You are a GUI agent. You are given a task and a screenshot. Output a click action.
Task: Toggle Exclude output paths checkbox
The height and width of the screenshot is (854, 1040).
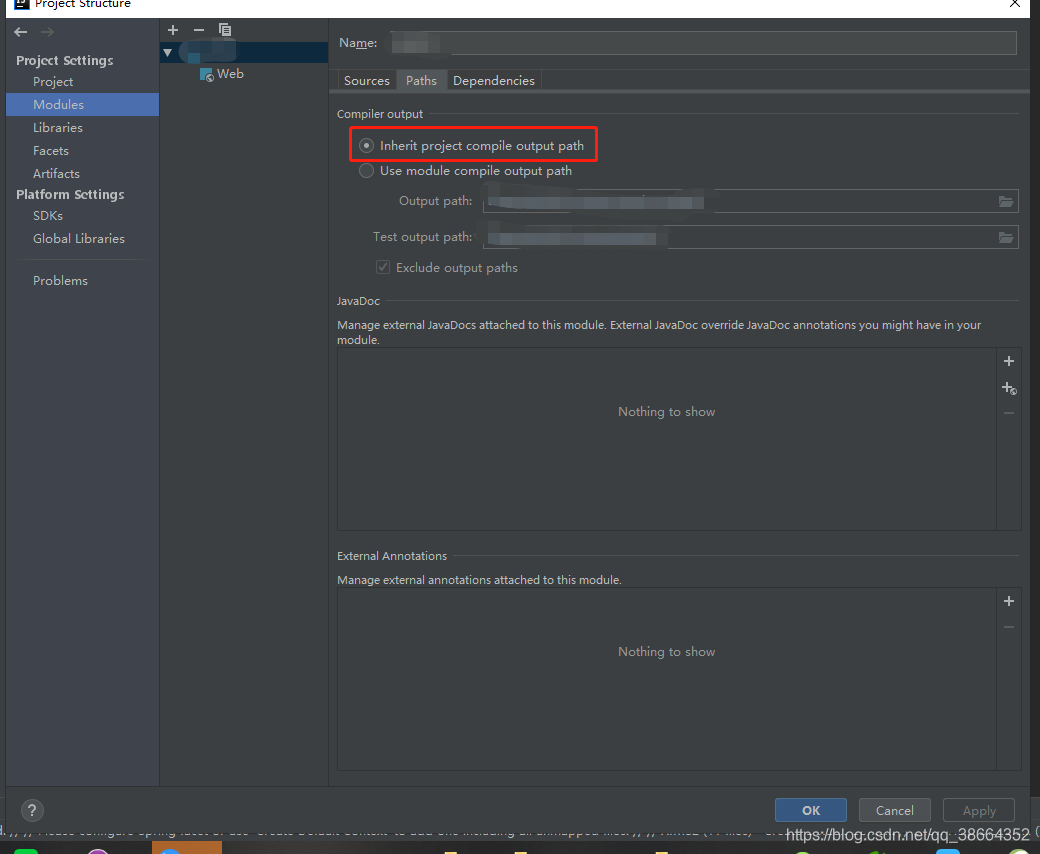(383, 267)
